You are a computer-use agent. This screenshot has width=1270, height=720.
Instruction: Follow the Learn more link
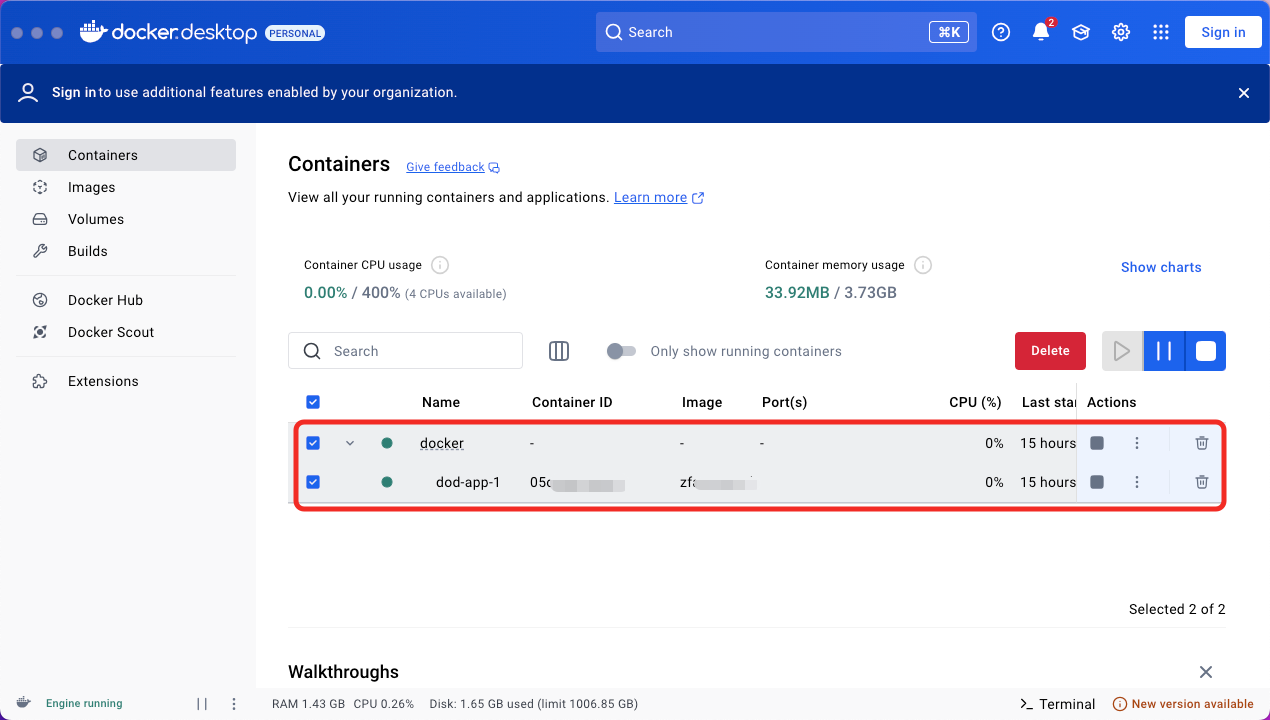click(659, 197)
